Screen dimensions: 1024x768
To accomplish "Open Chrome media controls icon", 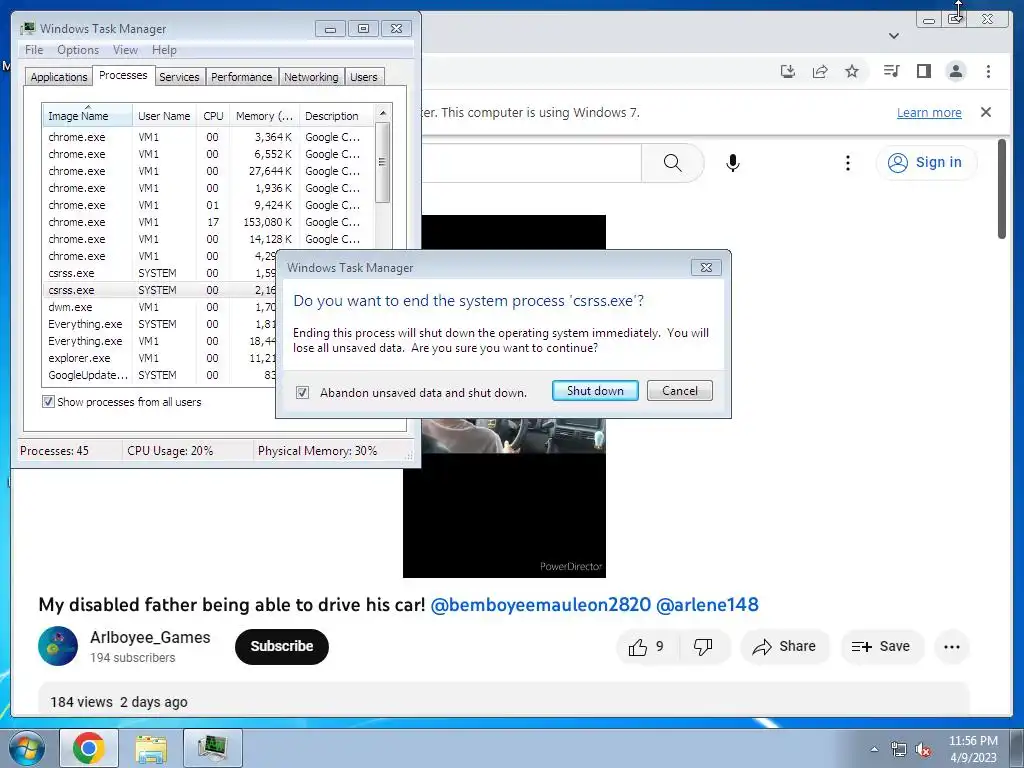I will click(x=891, y=71).
